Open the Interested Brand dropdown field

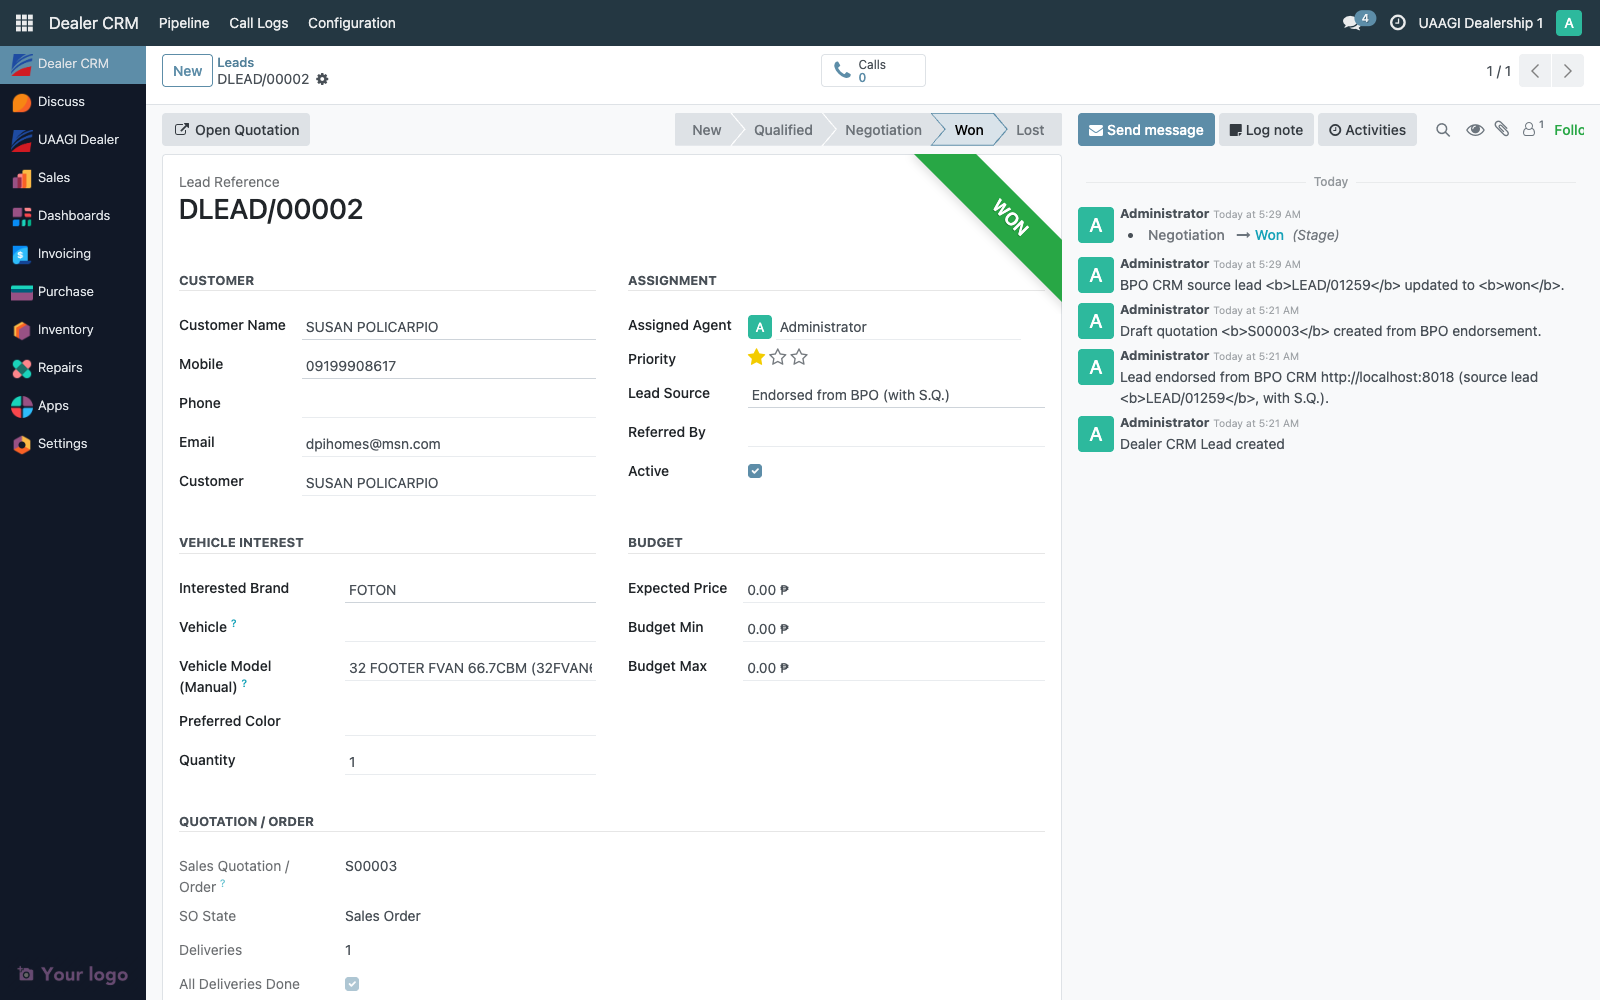[x=469, y=590]
